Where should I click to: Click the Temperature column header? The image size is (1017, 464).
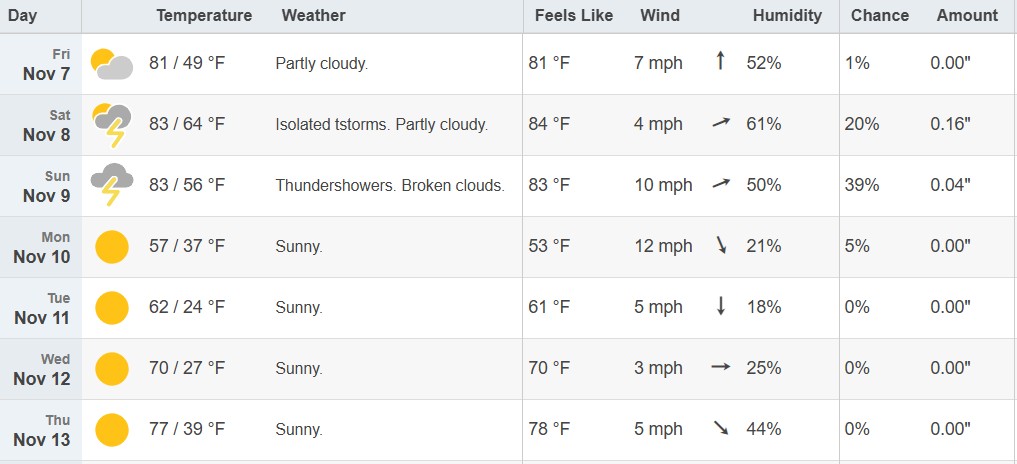204,15
